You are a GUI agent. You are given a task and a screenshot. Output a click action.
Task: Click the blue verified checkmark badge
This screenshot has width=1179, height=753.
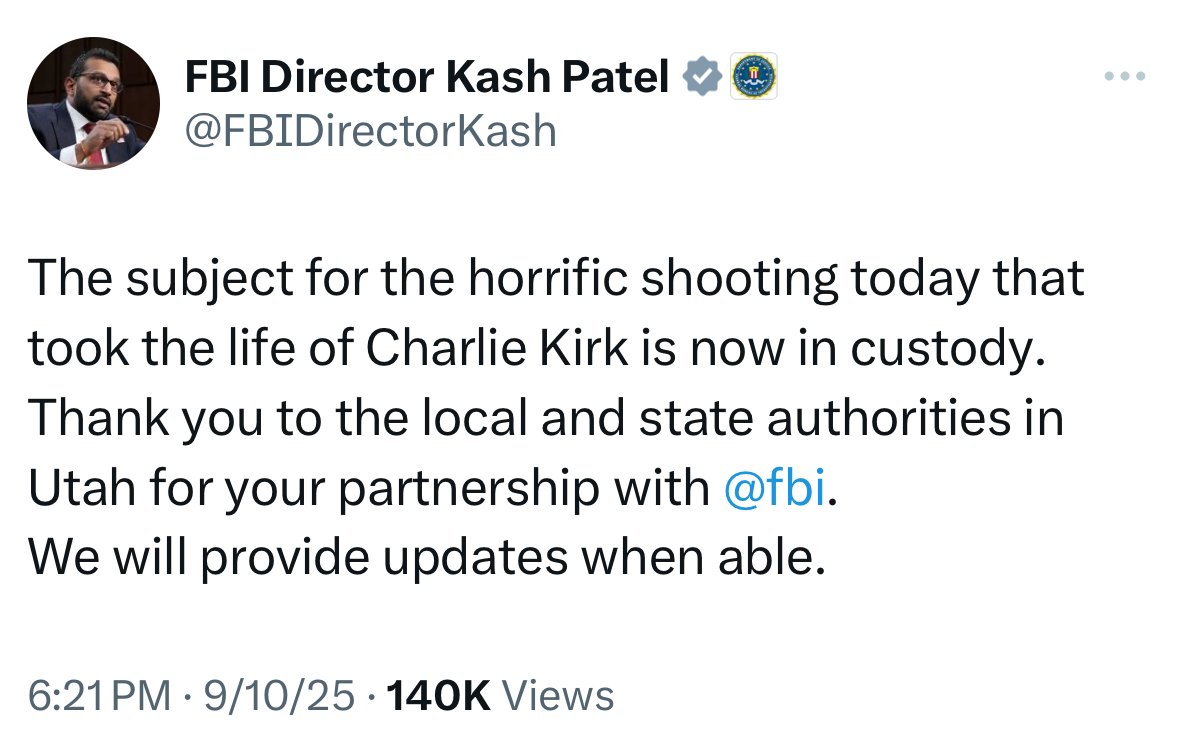click(702, 76)
